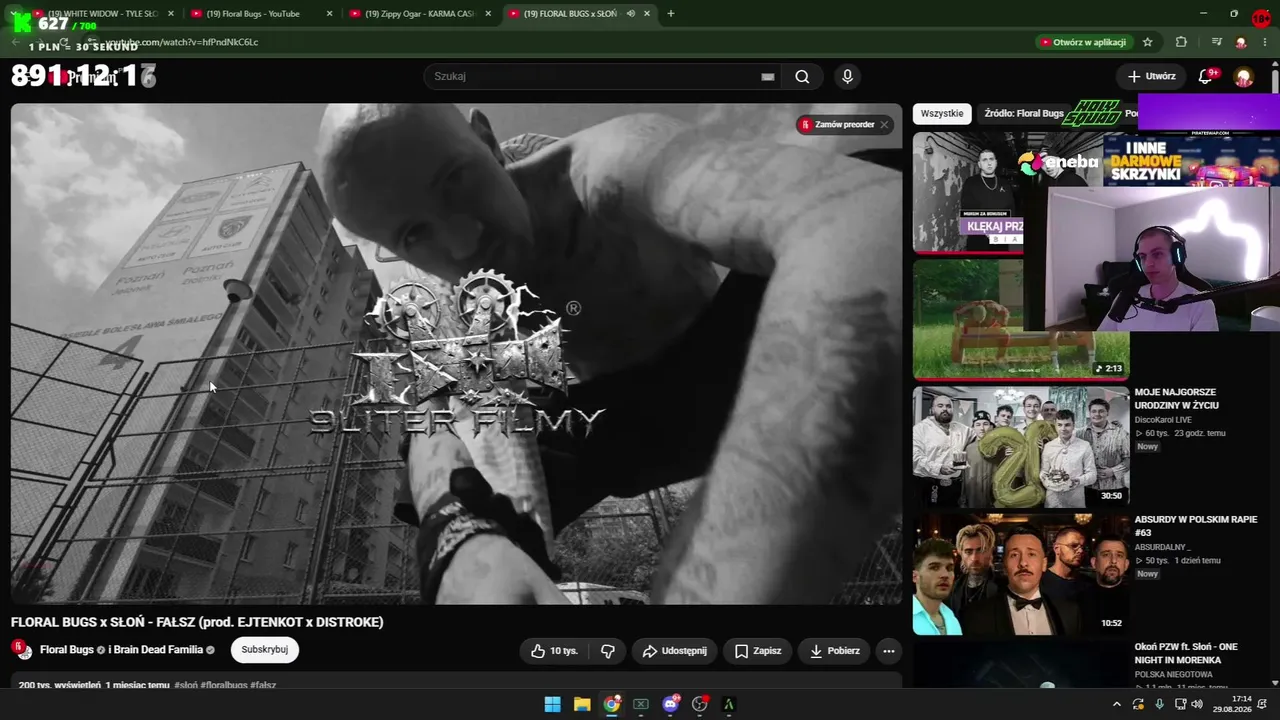The image size is (1280, 720).
Task: Save the video with Zapisz
Action: pyautogui.click(x=757, y=651)
